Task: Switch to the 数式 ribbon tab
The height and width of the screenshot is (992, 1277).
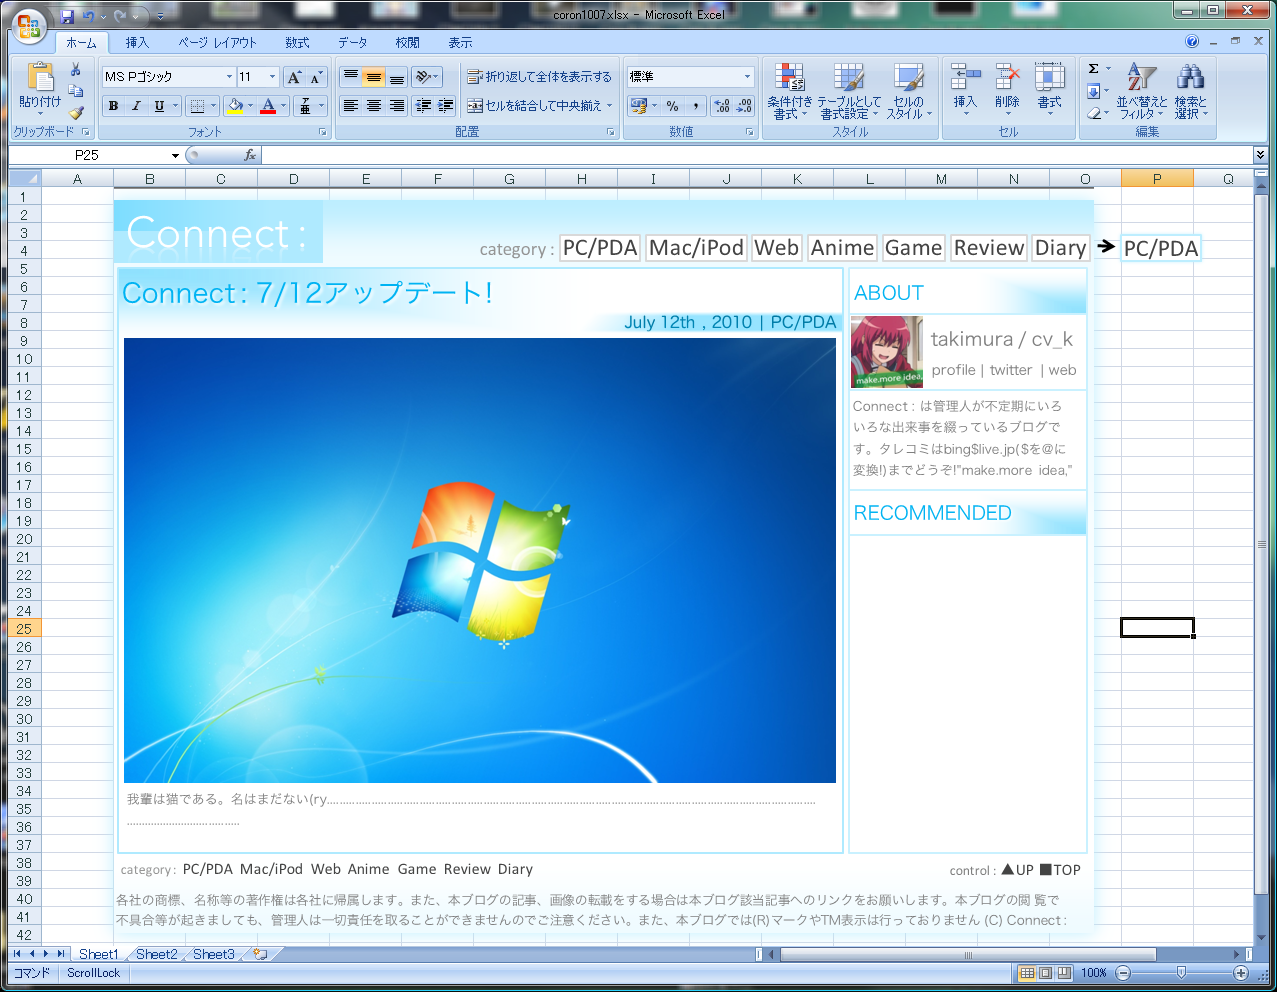Action: coord(297,43)
